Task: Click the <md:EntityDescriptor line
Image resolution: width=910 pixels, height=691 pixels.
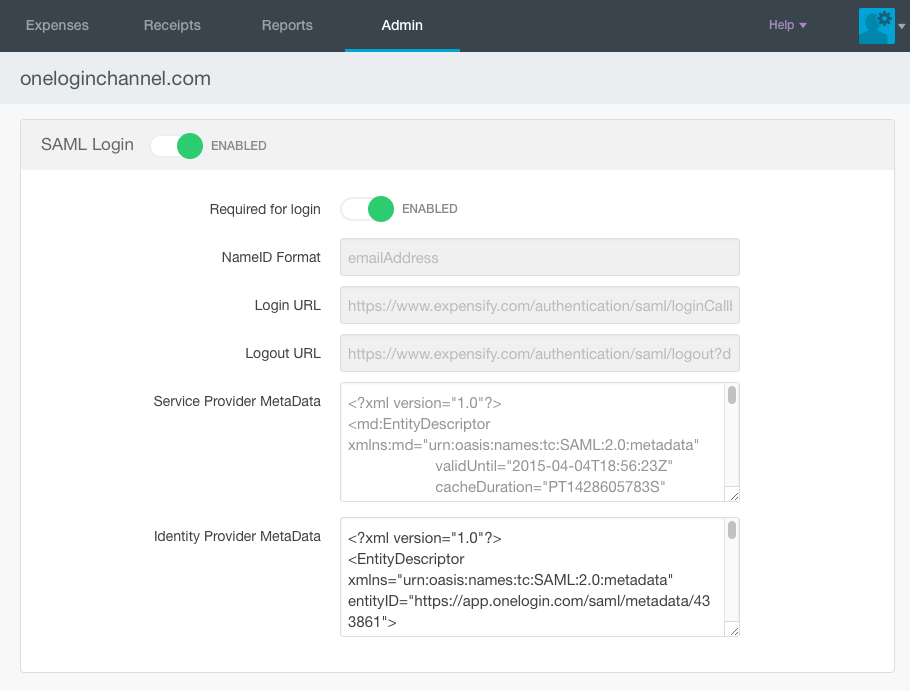Action: [x=419, y=424]
